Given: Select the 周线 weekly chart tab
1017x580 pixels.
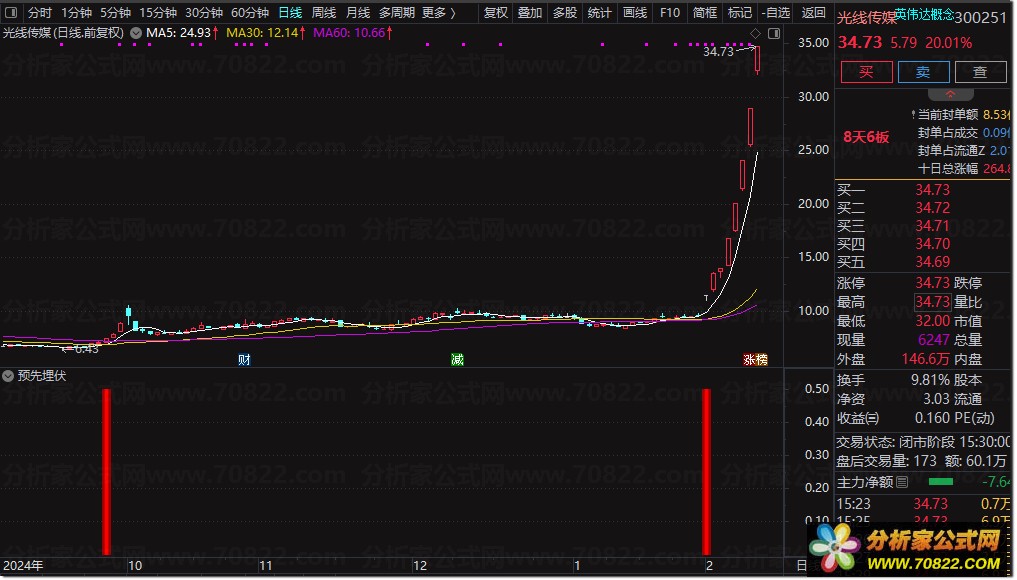Looking at the screenshot, I should pyautogui.click(x=324, y=12).
